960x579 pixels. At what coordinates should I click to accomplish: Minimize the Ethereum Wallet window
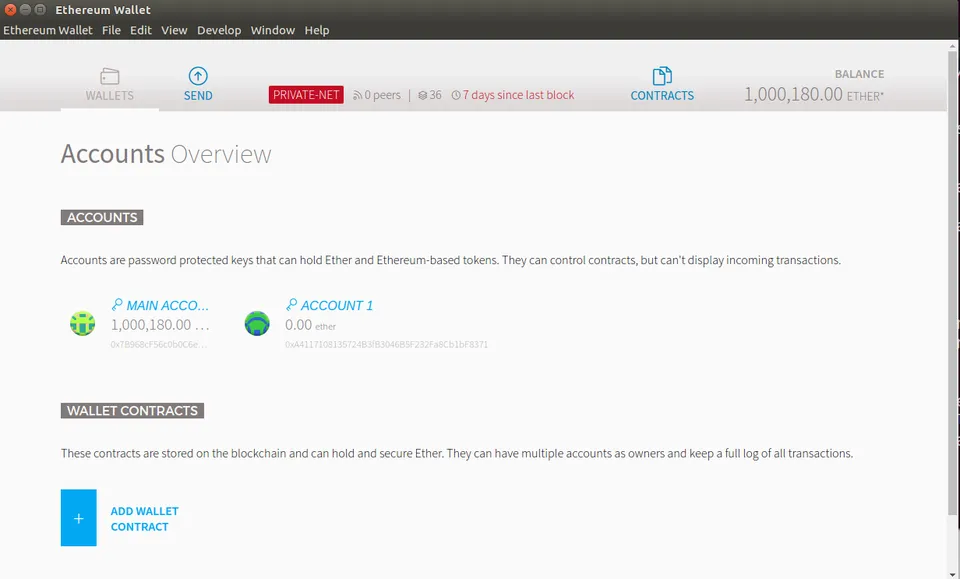(x=25, y=9)
